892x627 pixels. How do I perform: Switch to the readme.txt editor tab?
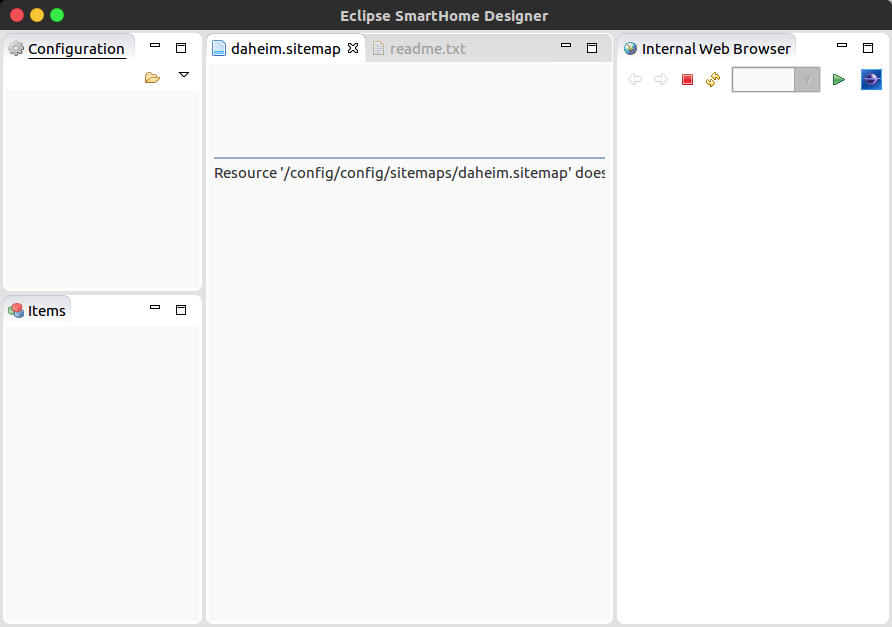419,49
